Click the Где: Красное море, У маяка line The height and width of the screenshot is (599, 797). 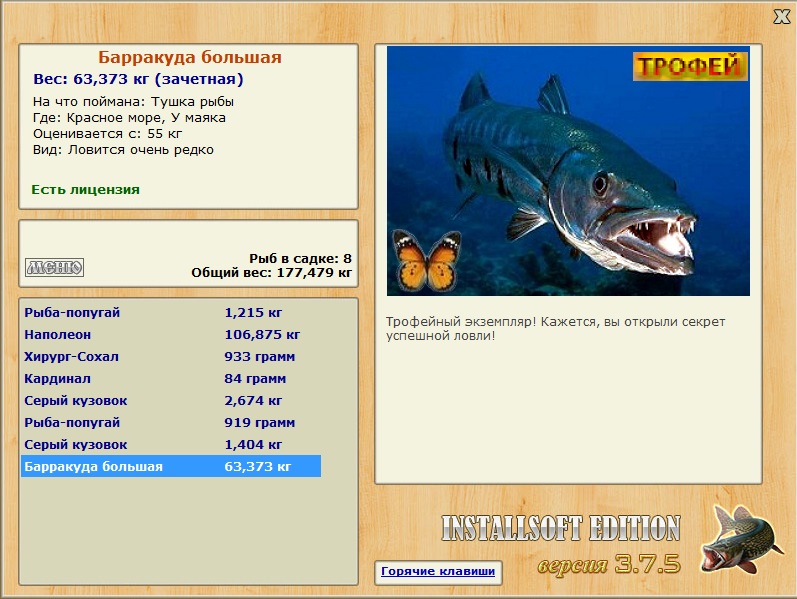[129, 118]
